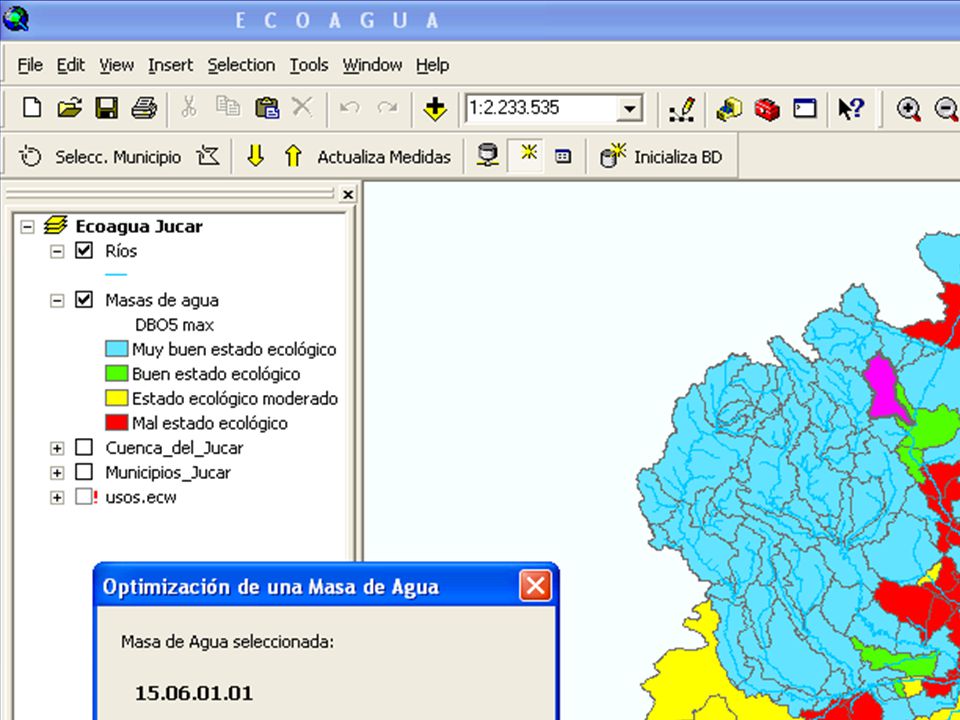Screen dimensions: 960x720
Task: Select the Zoom In magnifier tool
Action: click(909, 109)
